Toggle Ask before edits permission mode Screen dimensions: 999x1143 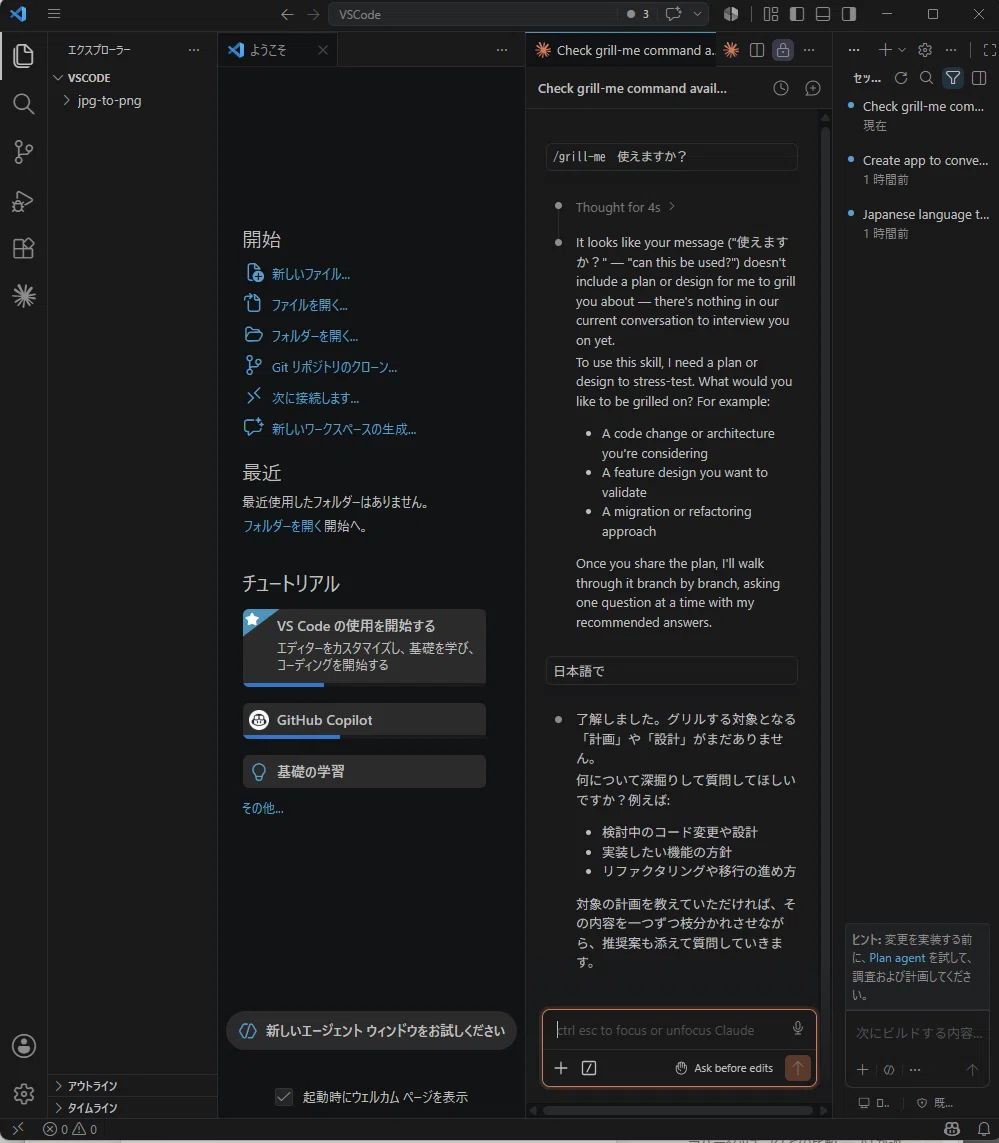pyautogui.click(x=724, y=1068)
